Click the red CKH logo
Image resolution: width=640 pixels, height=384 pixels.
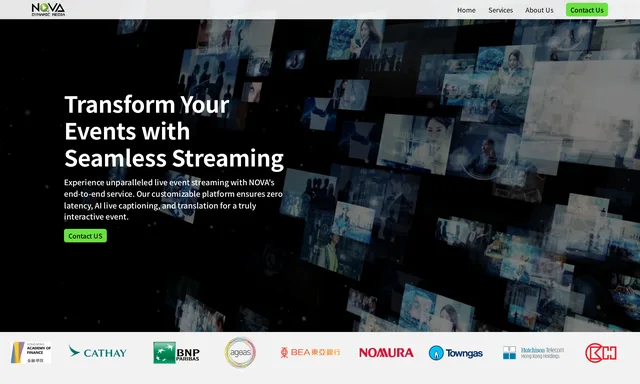point(601,353)
